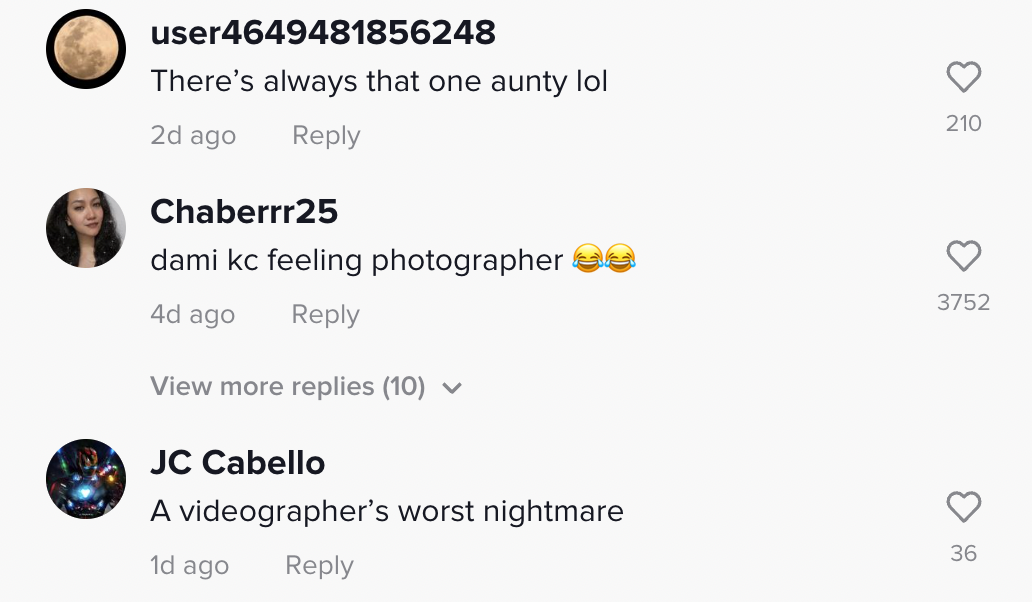
Task: Select the "dami kc feeling photographer" comment text
Action: (x=357, y=261)
